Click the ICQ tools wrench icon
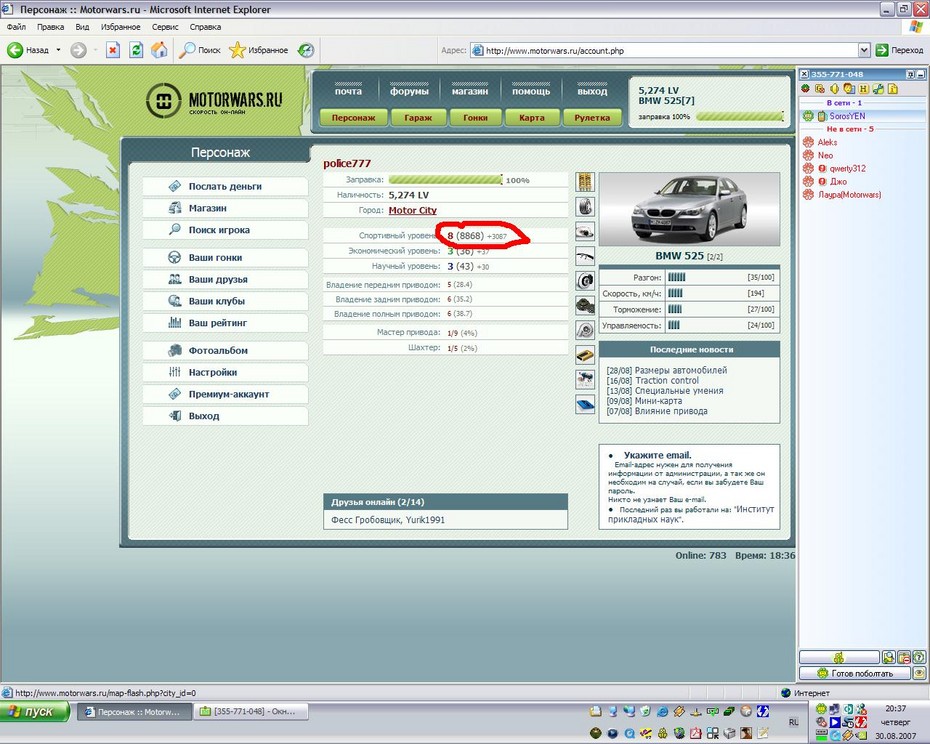Image resolution: width=930 pixels, height=744 pixels. (878, 89)
